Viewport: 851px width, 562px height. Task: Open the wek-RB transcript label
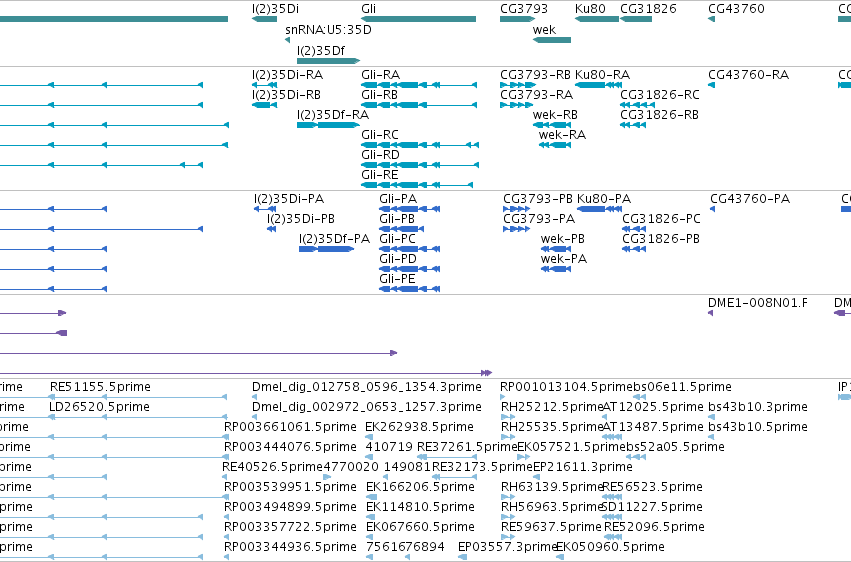point(555,115)
